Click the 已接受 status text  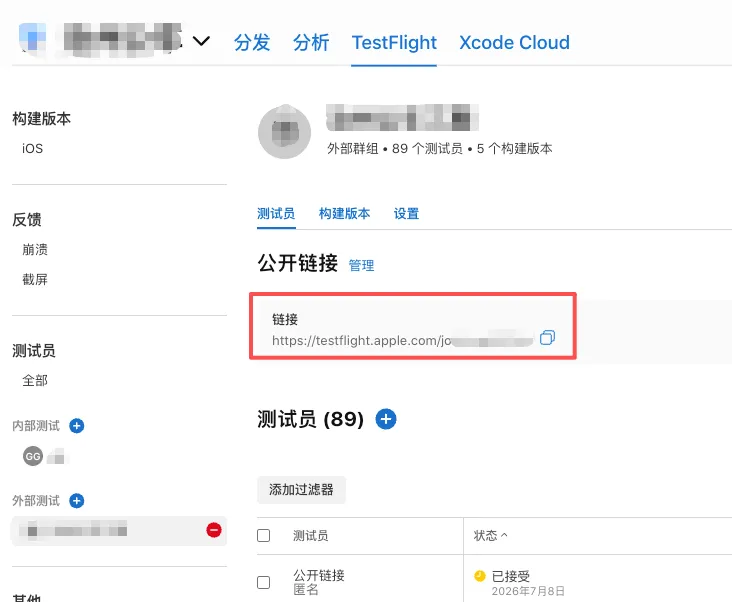pyautogui.click(x=511, y=576)
